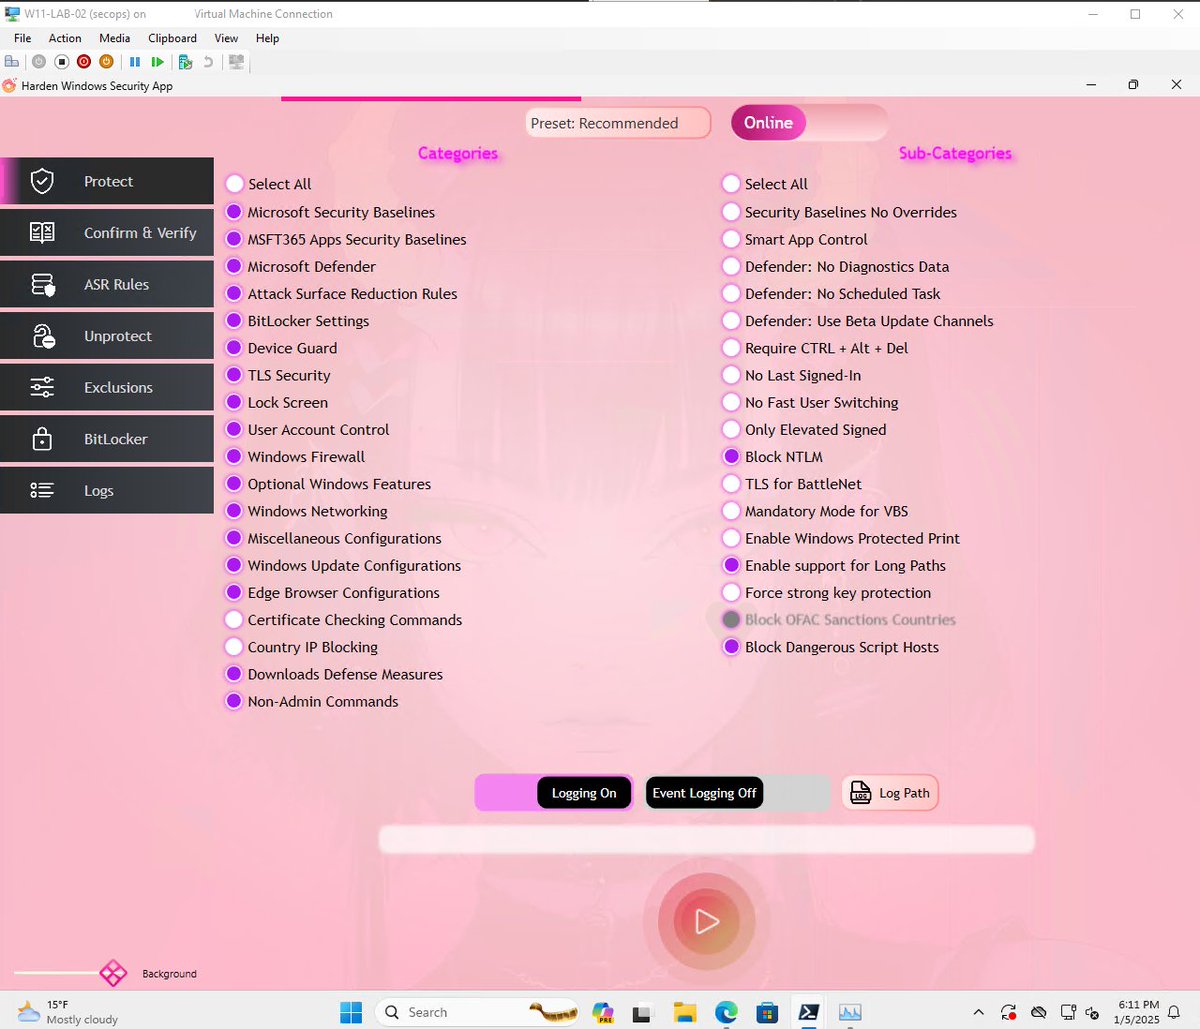This screenshot has height=1029, width=1200.
Task: Open the File menu
Action: click(x=22, y=38)
